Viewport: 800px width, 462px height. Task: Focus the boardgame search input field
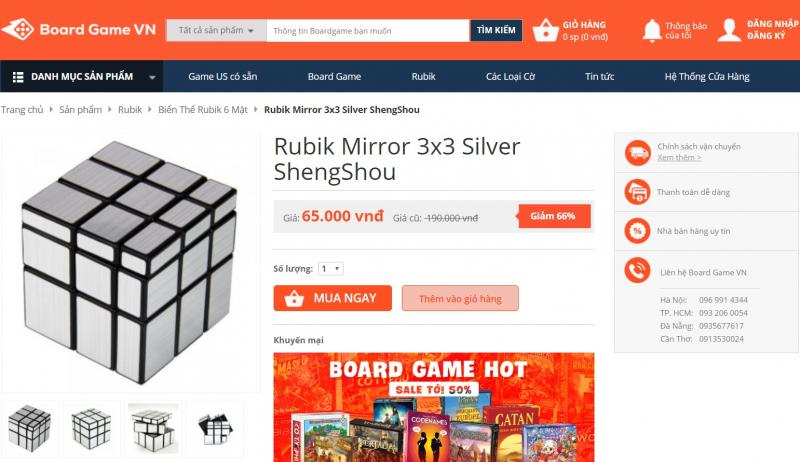[x=368, y=31]
